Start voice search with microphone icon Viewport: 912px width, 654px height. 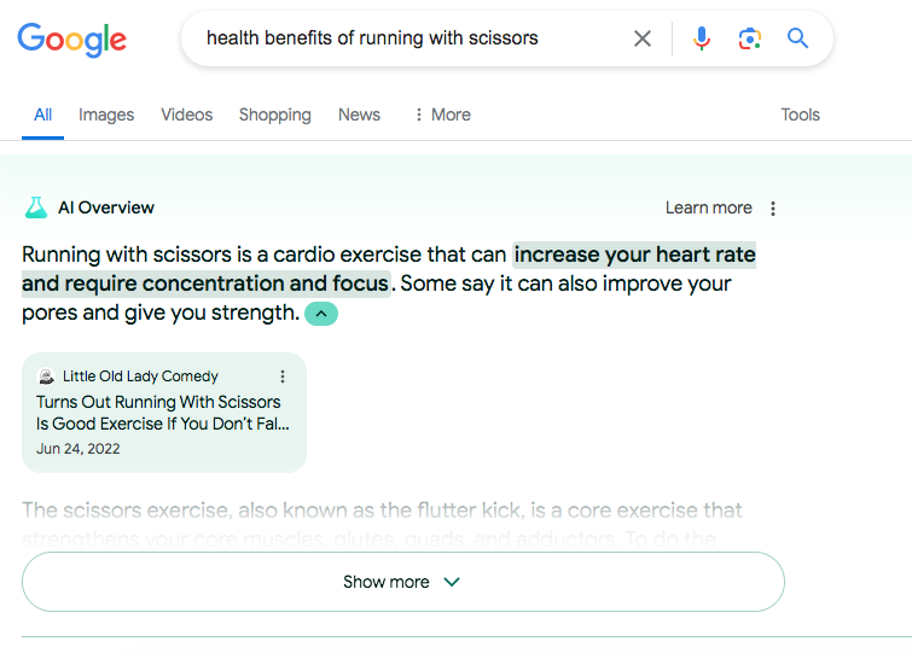pos(702,39)
